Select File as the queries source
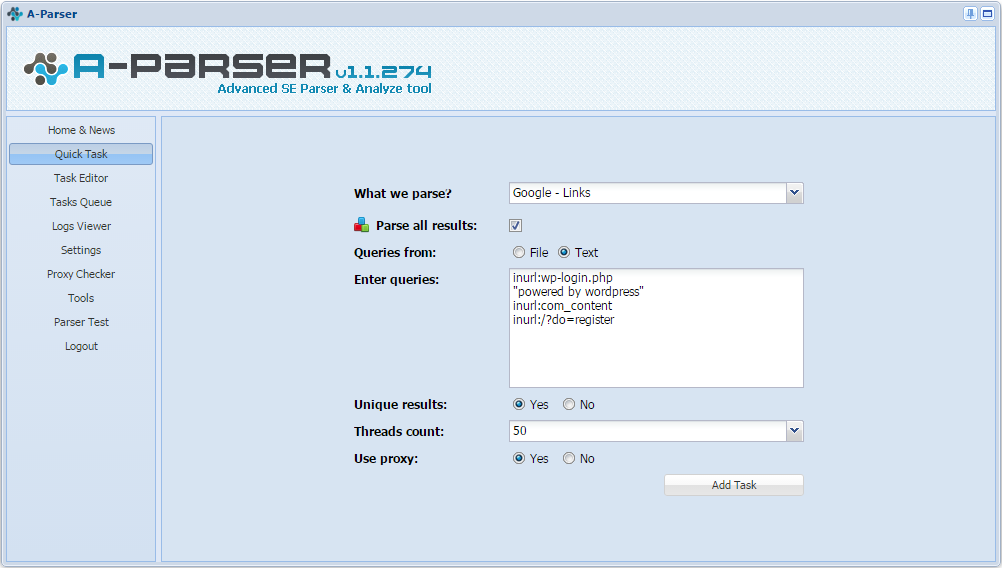 [x=519, y=252]
